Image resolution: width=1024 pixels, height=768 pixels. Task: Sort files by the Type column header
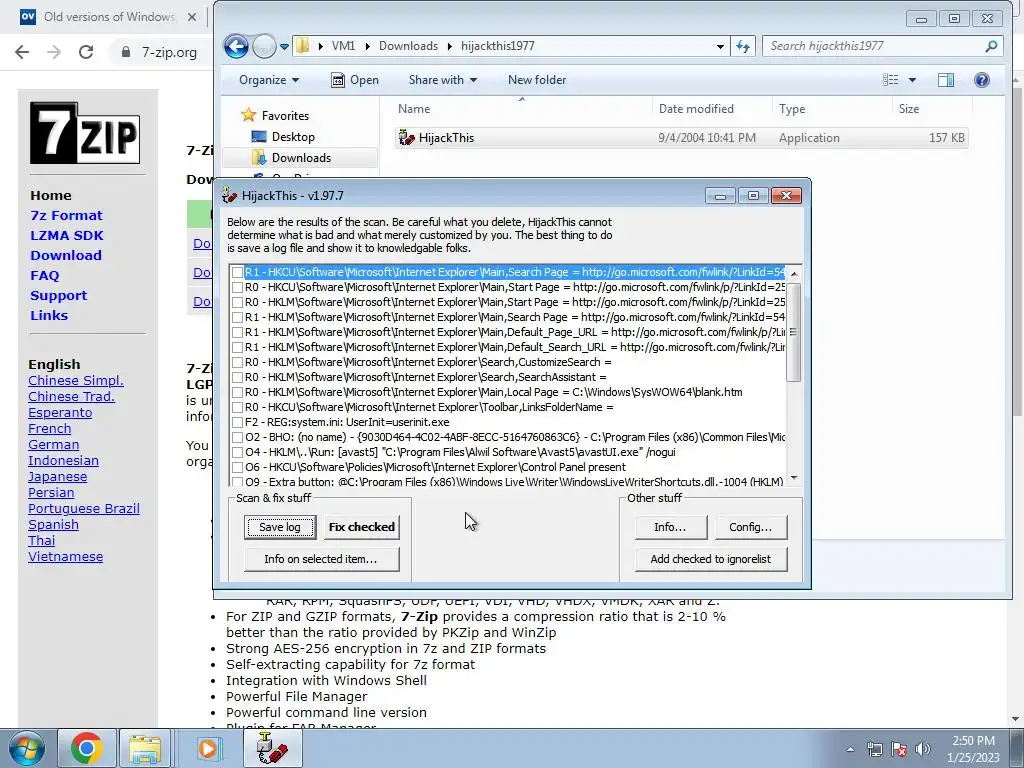pos(831,109)
